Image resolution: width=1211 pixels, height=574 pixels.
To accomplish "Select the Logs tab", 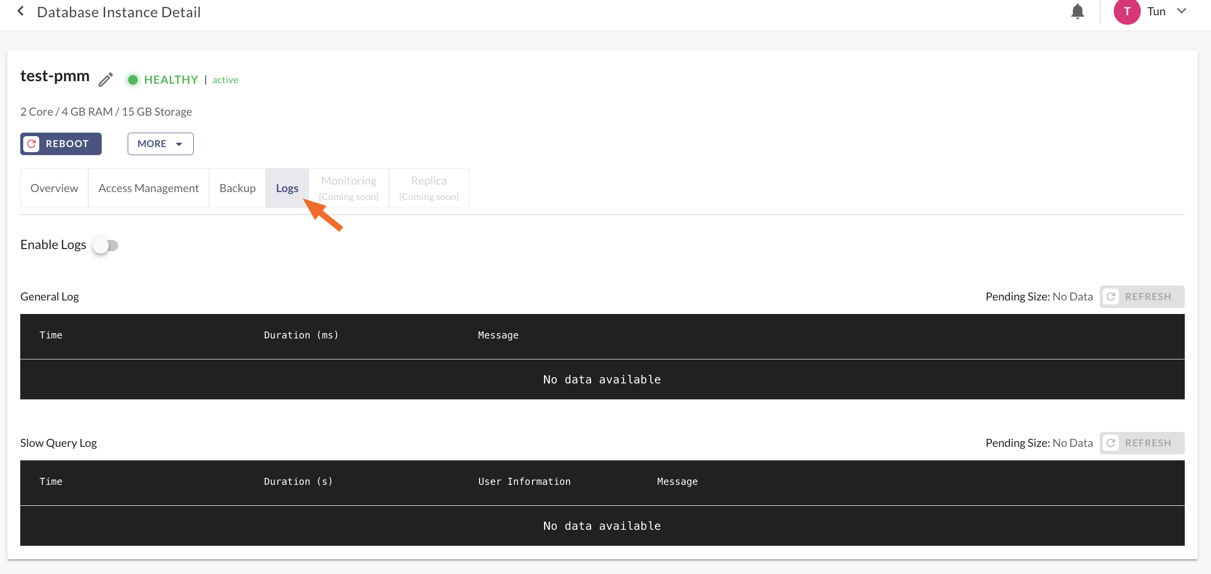I will 287,188.
